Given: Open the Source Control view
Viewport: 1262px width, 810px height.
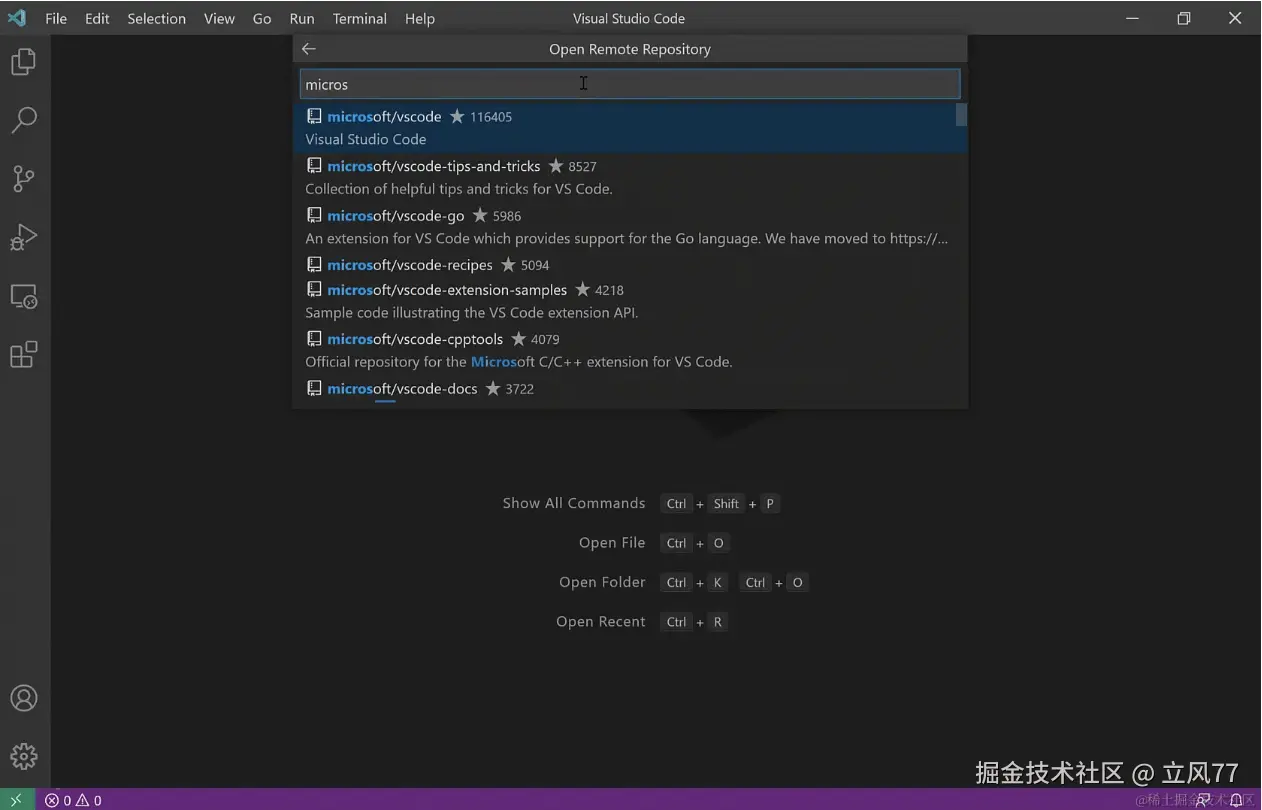Looking at the screenshot, I should pyautogui.click(x=24, y=179).
